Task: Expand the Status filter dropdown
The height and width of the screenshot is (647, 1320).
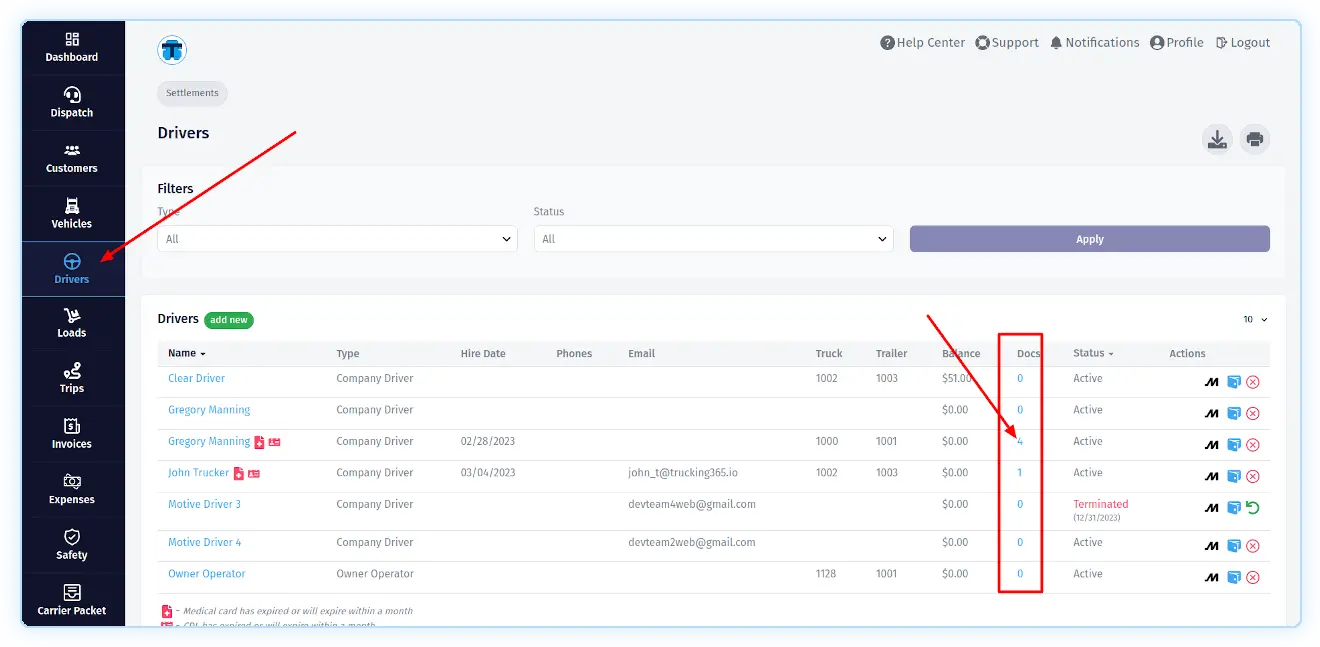Action: [713, 239]
